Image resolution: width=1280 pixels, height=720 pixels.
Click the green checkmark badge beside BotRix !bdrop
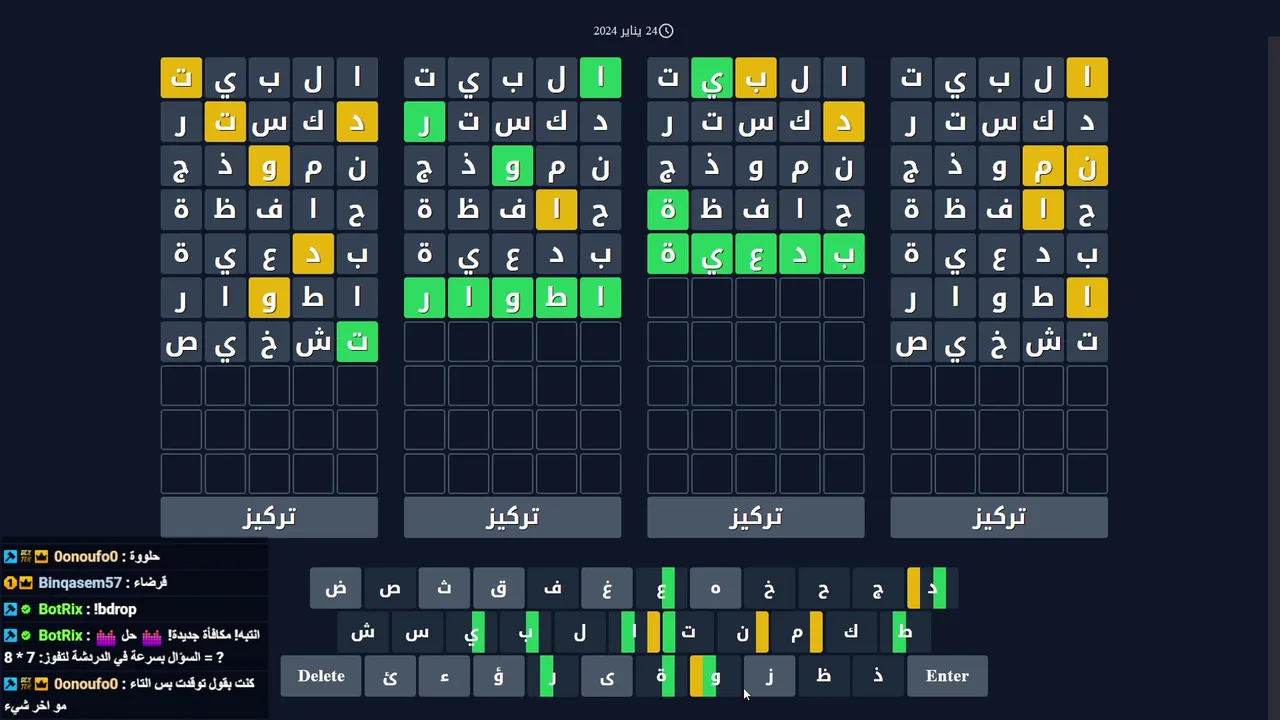coord(27,609)
